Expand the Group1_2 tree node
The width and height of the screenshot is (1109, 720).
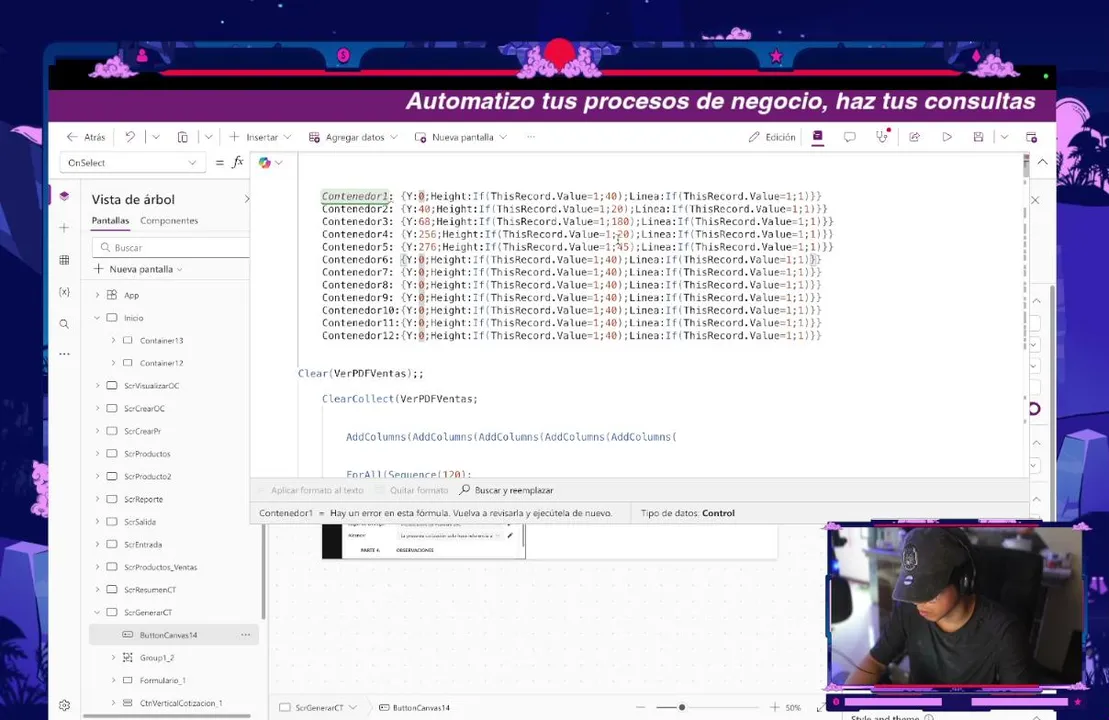(113, 658)
